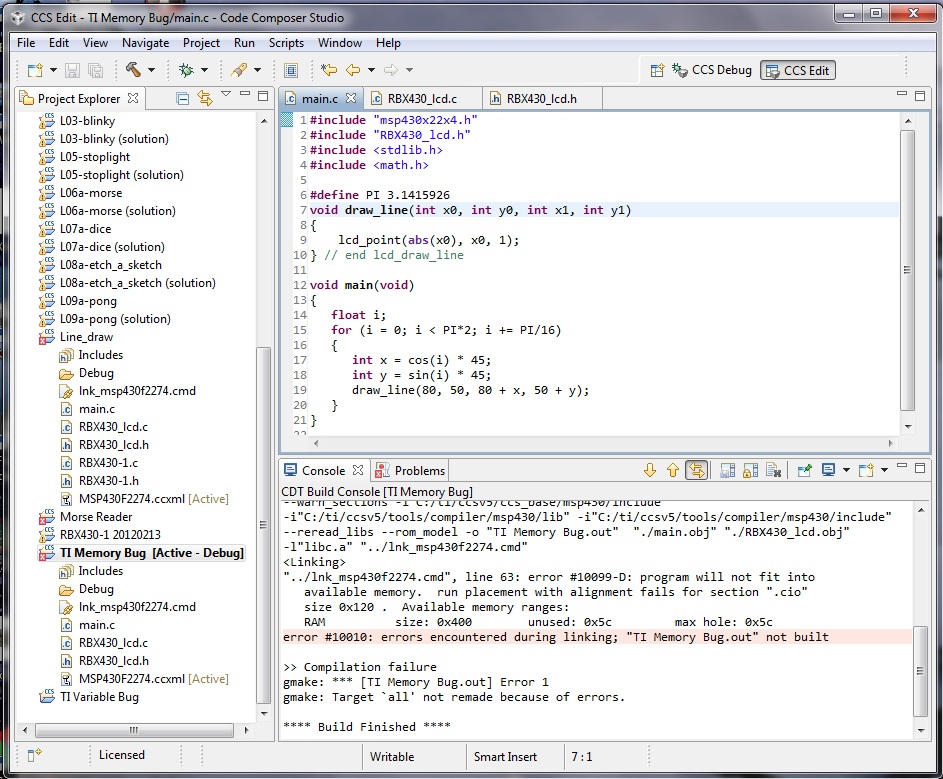Image resolution: width=943 pixels, height=779 pixels.
Task: Jump to previous error in Console
Action: point(672,470)
